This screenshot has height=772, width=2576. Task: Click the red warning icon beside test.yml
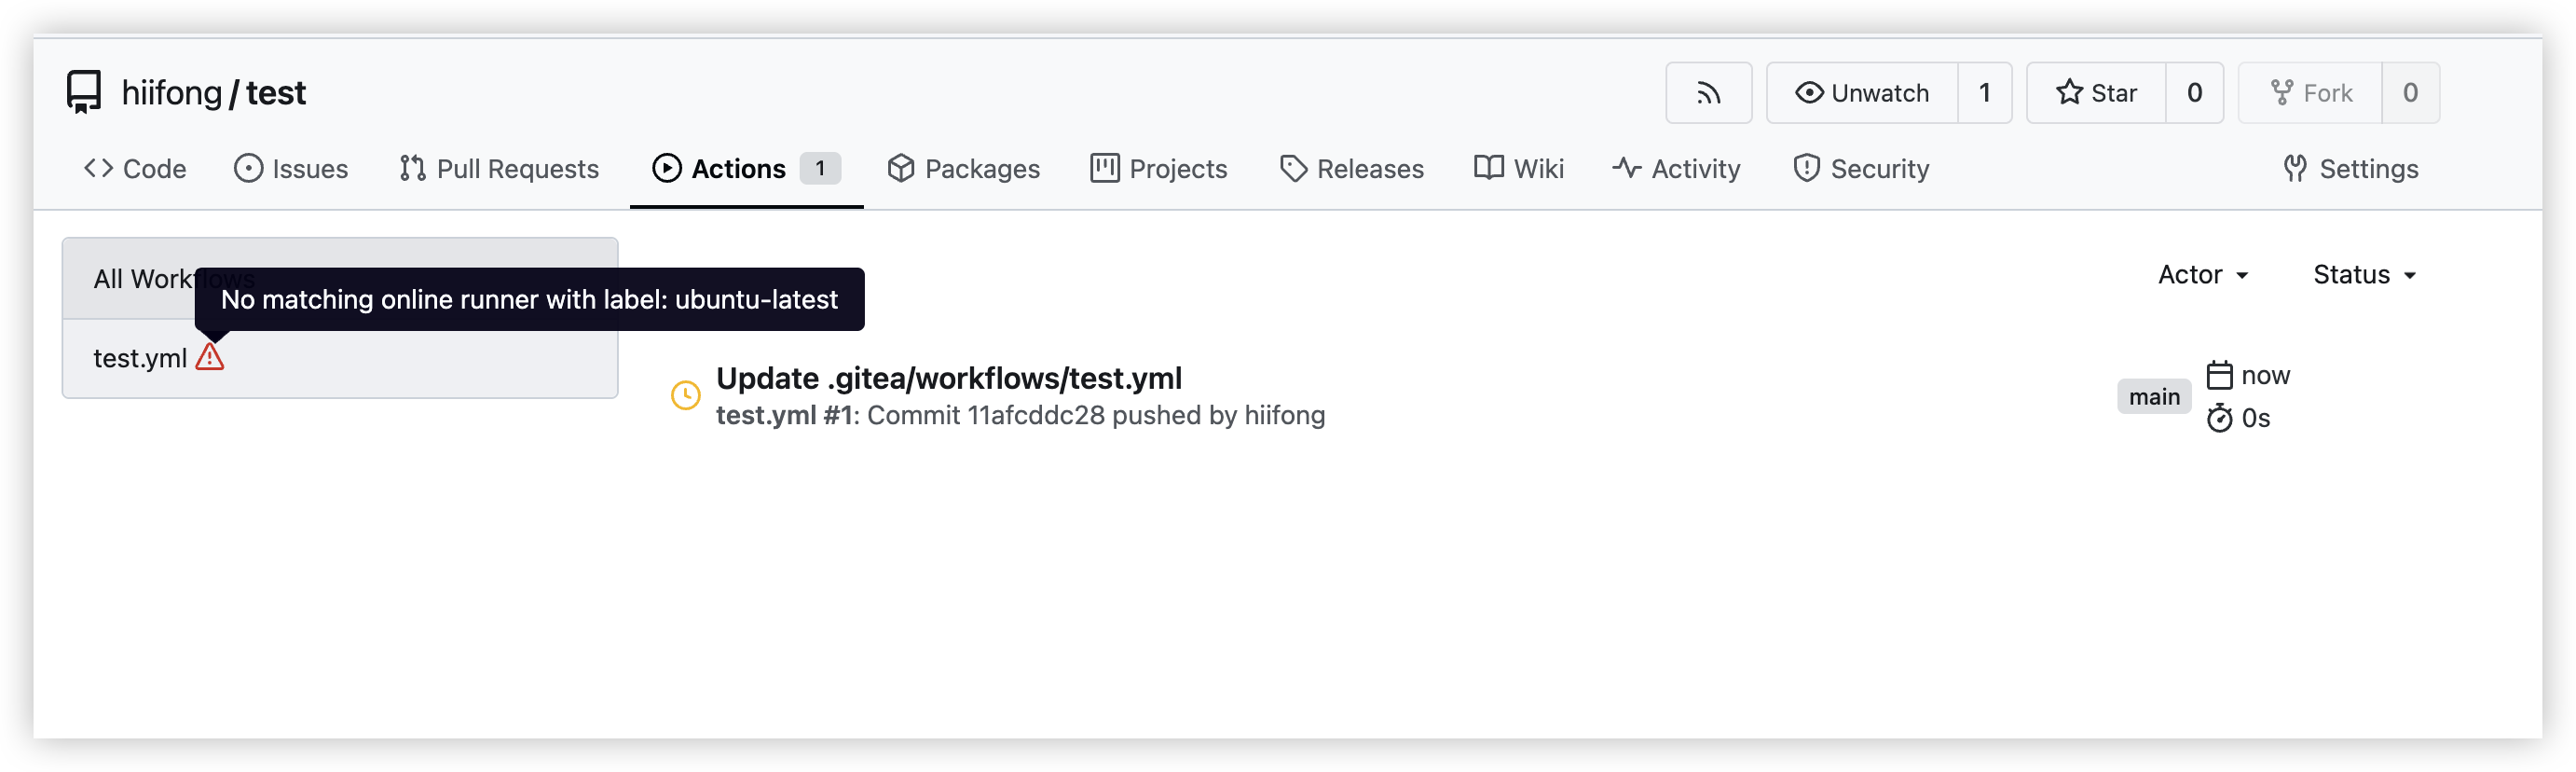tap(210, 357)
